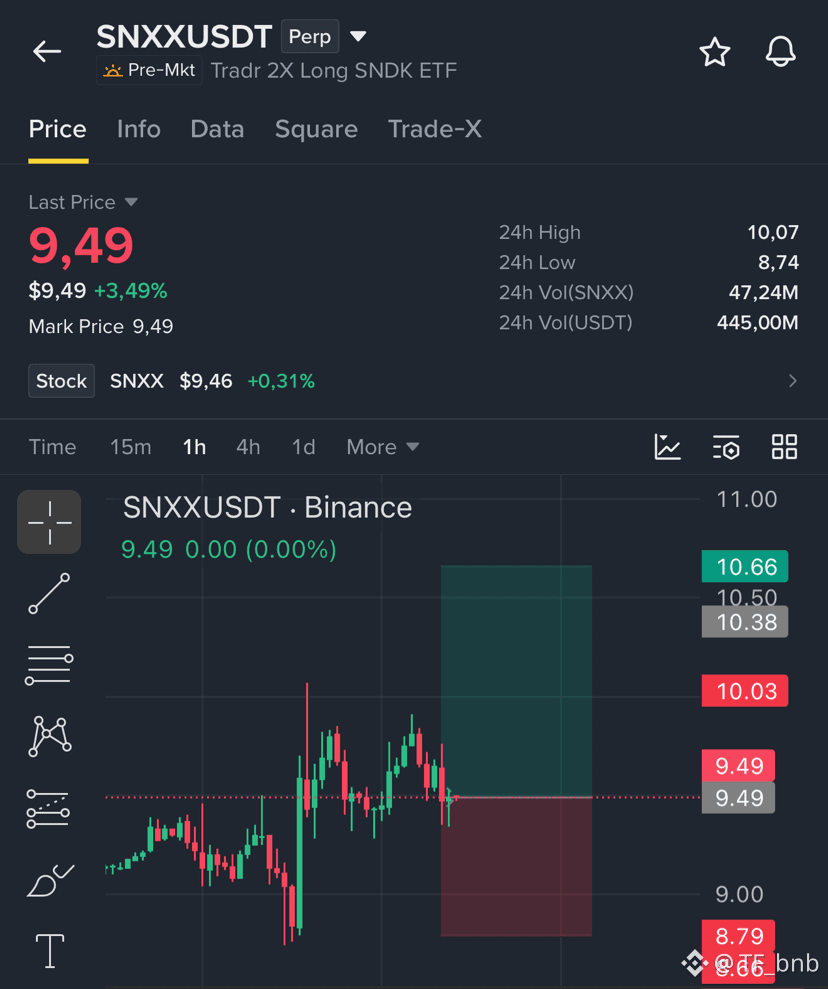Click the 24h Vol(SNXX) value 47,24M
This screenshot has height=989, width=828.
[x=763, y=293]
